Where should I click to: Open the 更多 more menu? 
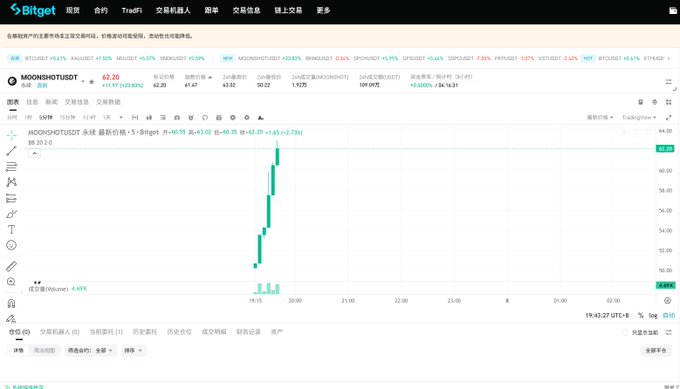point(323,10)
